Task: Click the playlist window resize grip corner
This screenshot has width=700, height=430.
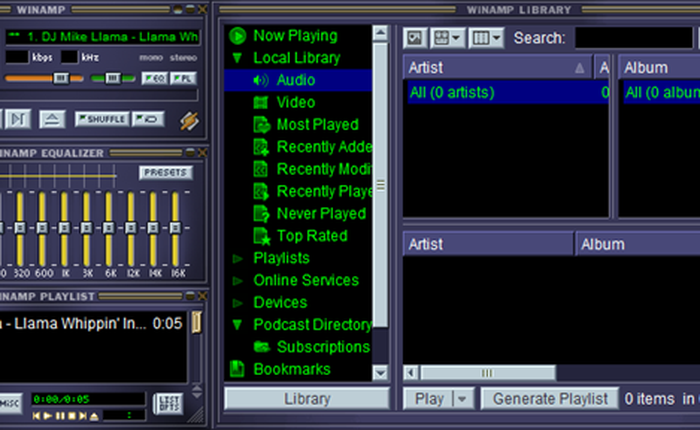Action: [x=196, y=415]
